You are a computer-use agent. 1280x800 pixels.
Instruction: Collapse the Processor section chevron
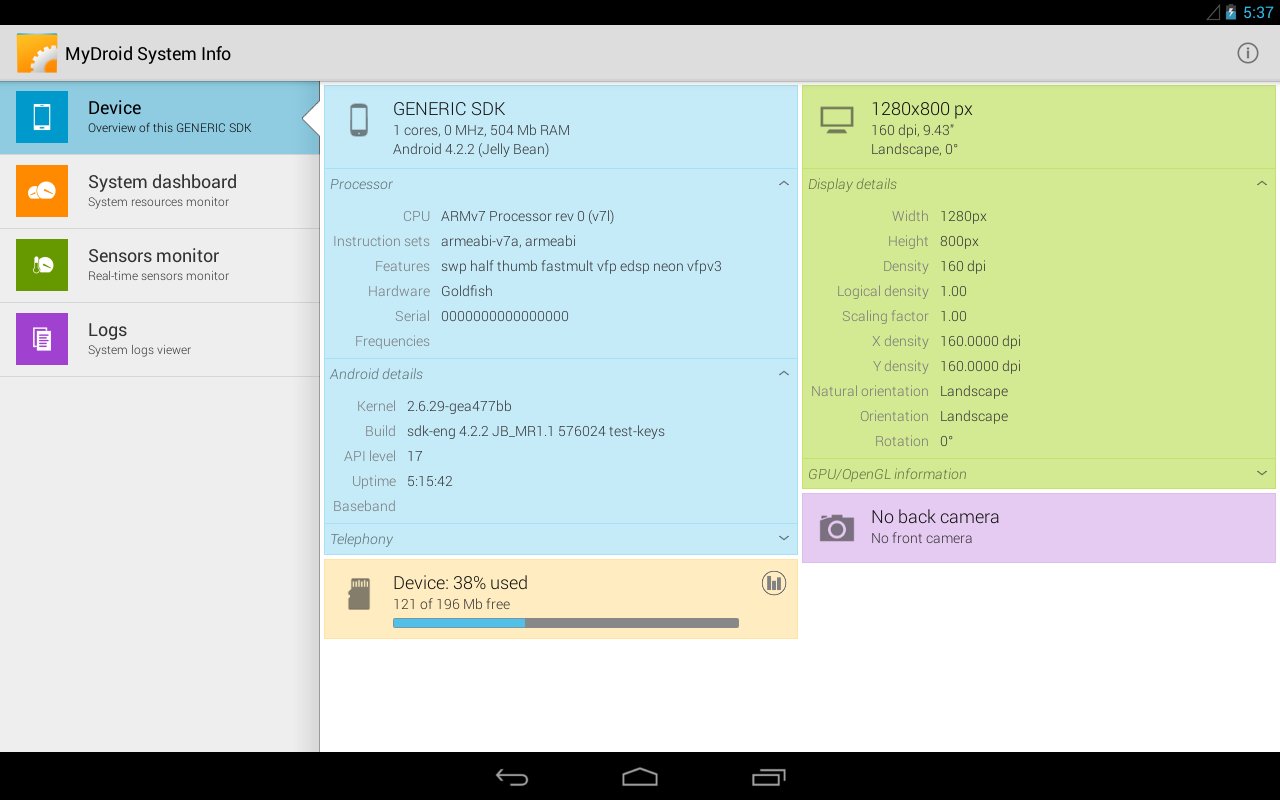[784, 184]
